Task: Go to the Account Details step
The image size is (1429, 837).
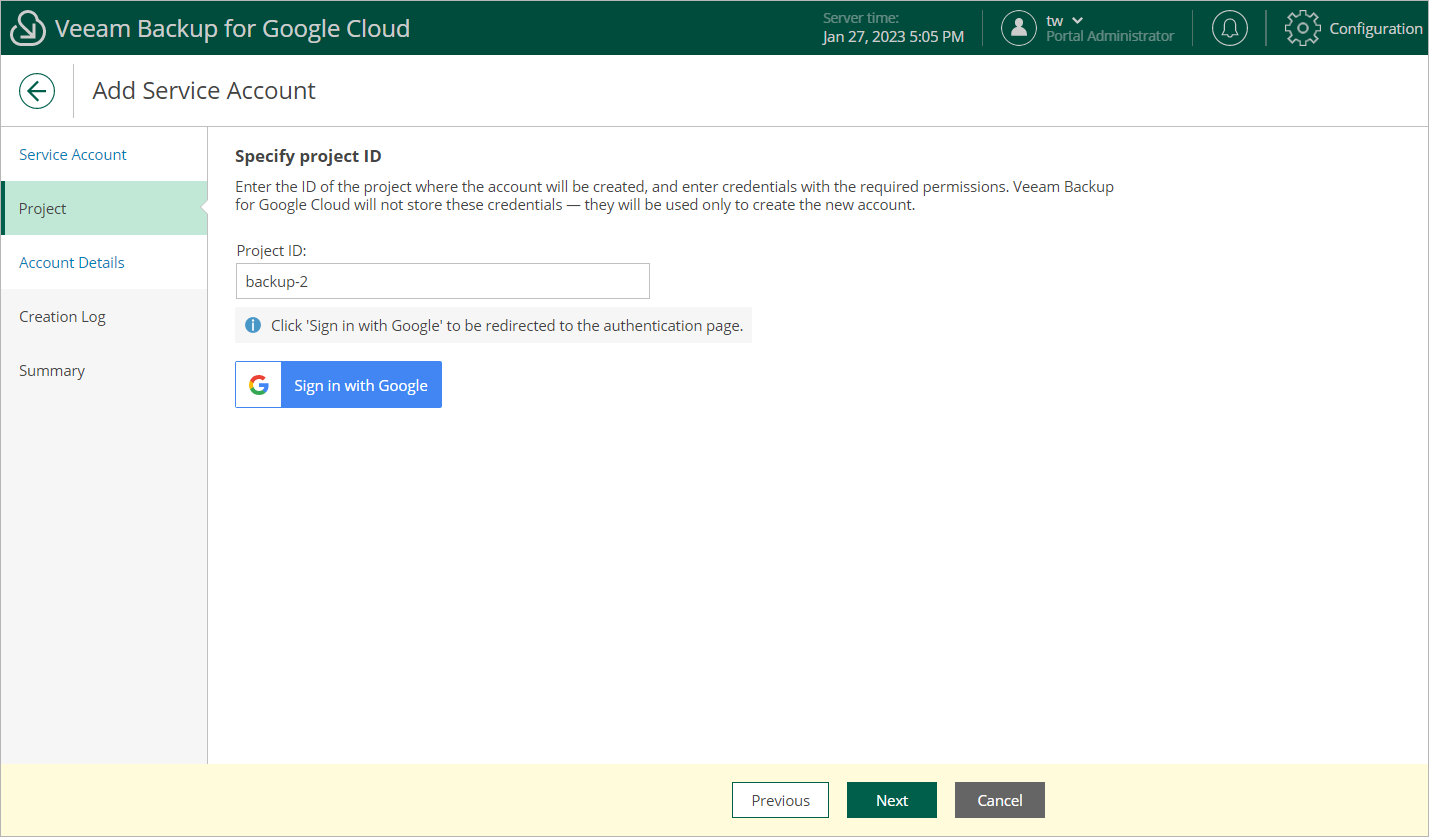Action: 72,263
